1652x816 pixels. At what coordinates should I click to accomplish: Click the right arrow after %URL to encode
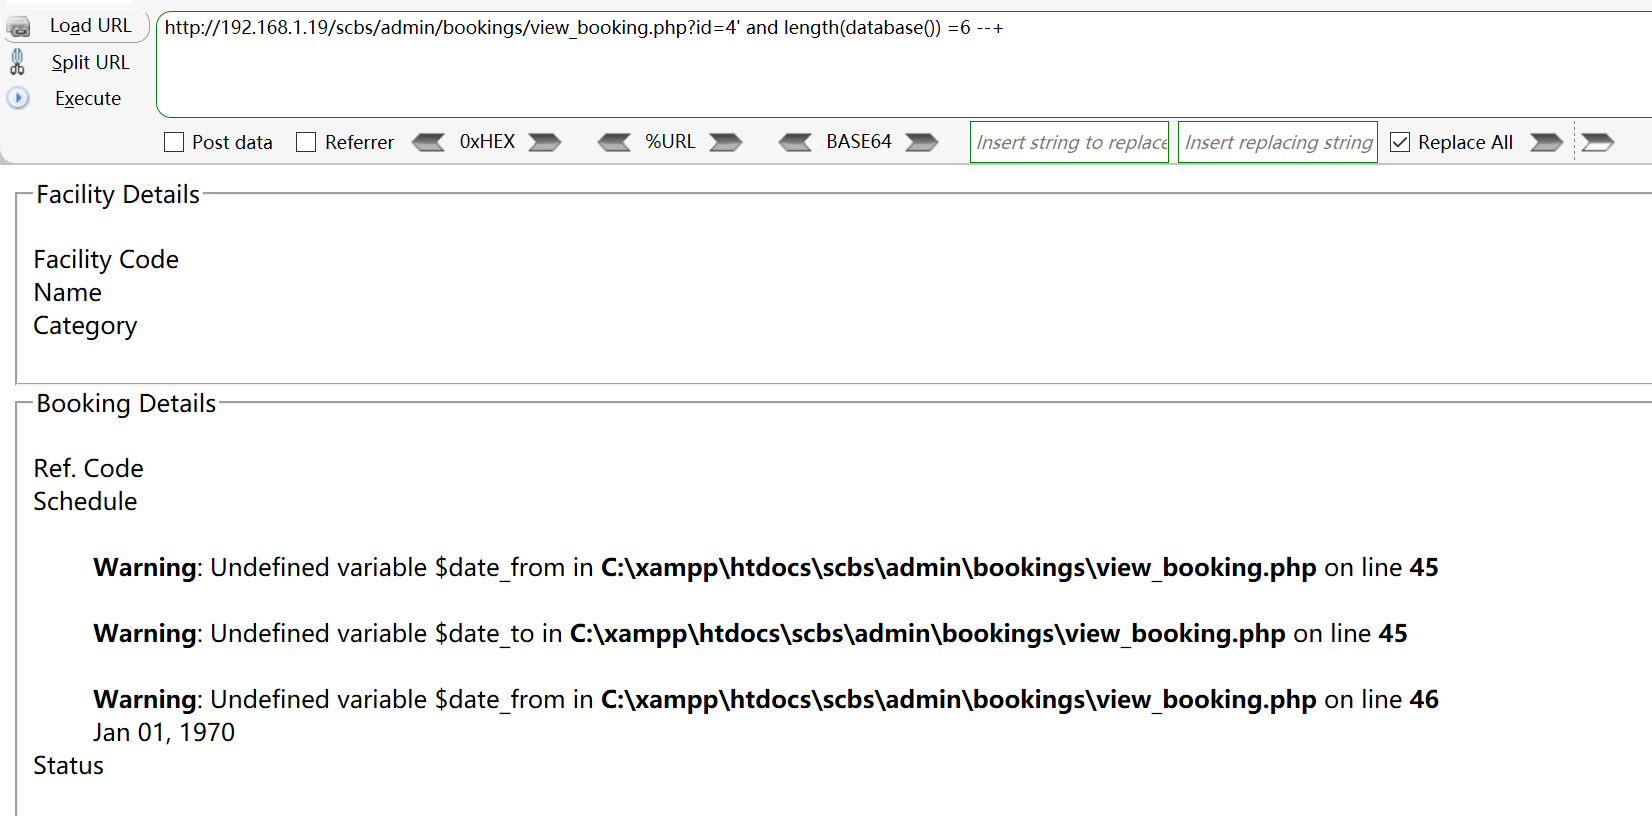[x=726, y=142]
